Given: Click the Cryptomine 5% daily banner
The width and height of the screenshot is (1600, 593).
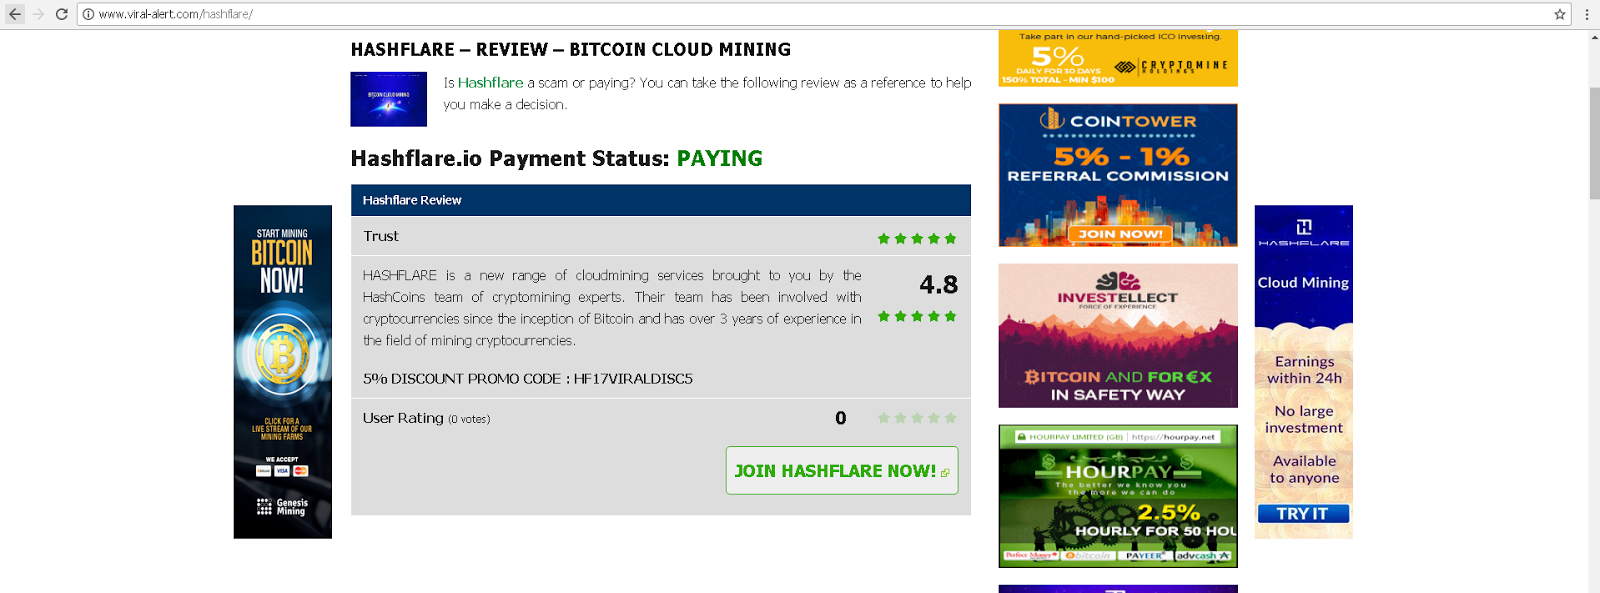Looking at the screenshot, I should [x=1118, y=58].
